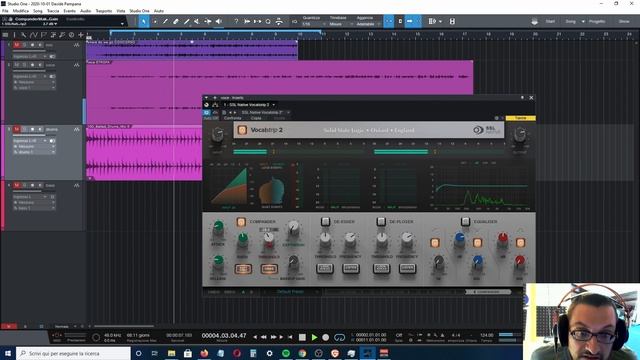This screenshot has width=640, height=360.
Task: Close the Vocalstrip plugin window
Action: pos(531,98)
